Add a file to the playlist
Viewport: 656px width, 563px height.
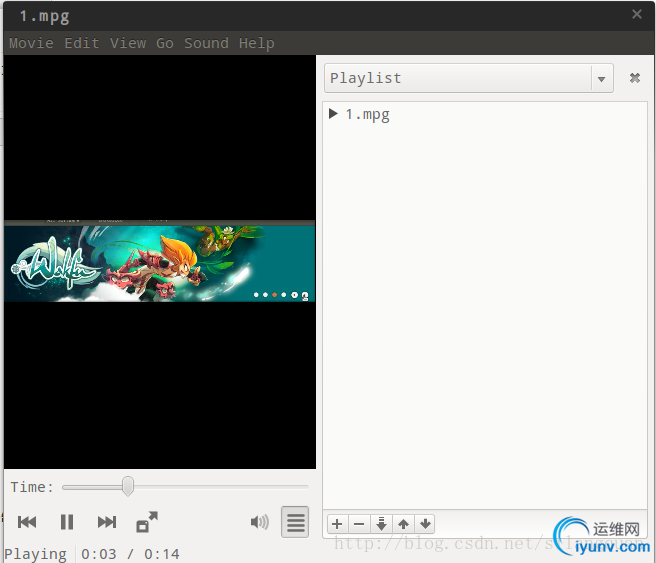(337, 524)
